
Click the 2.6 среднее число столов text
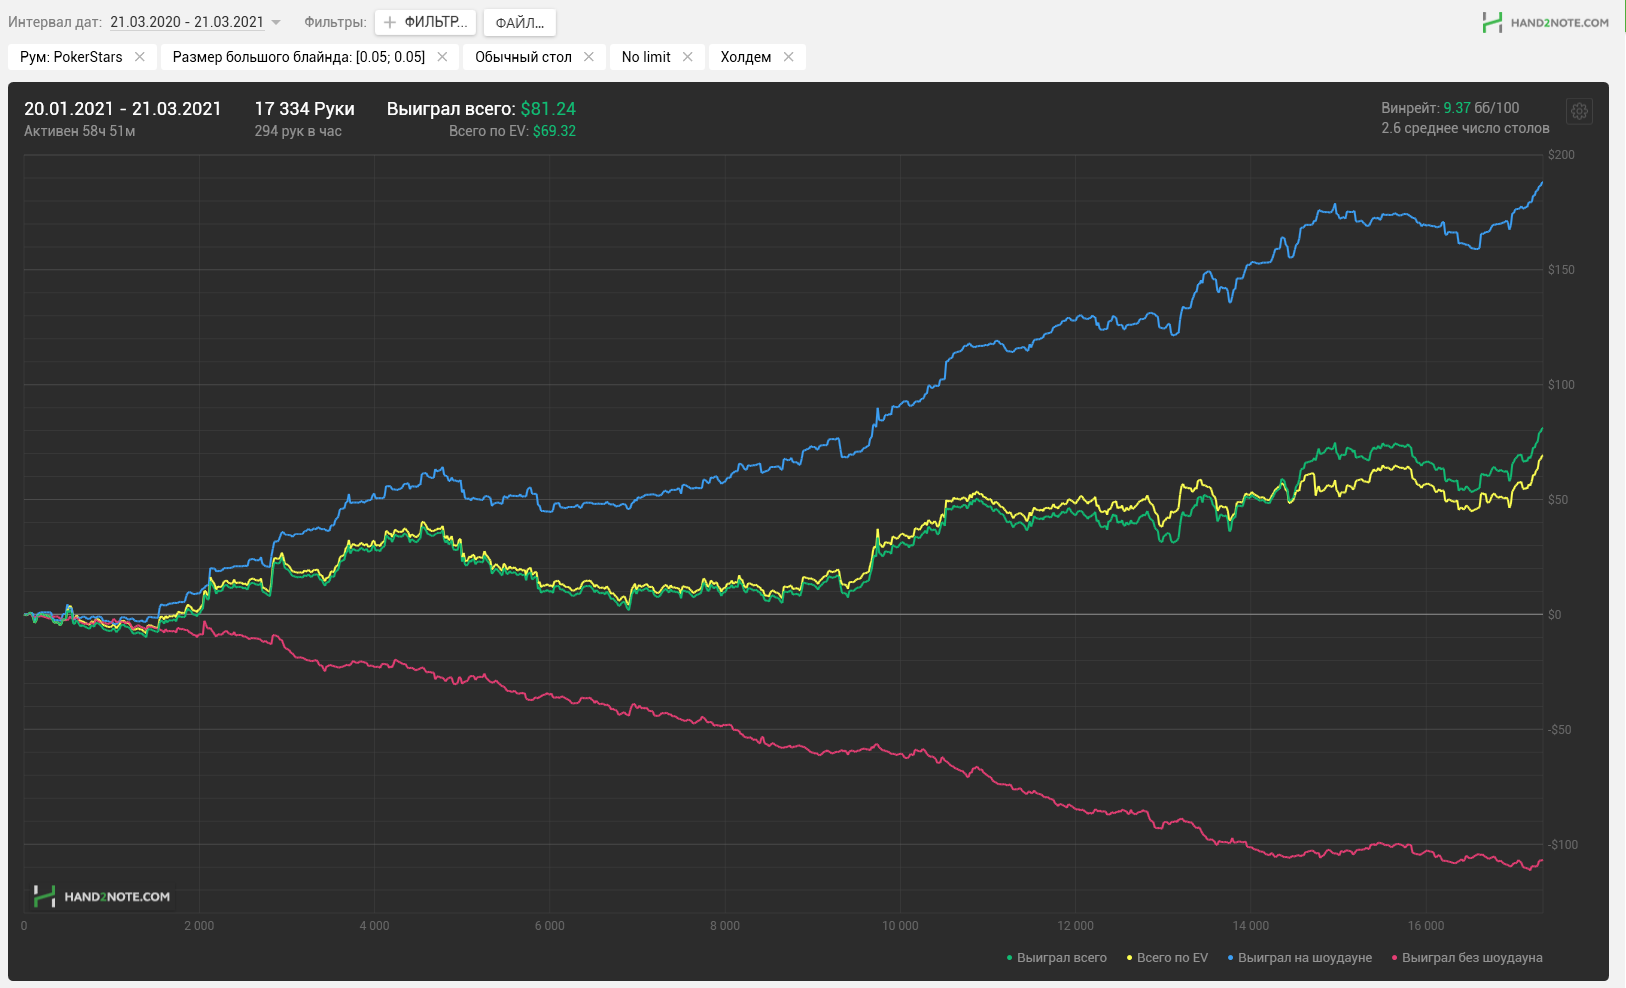(1465, 128)
